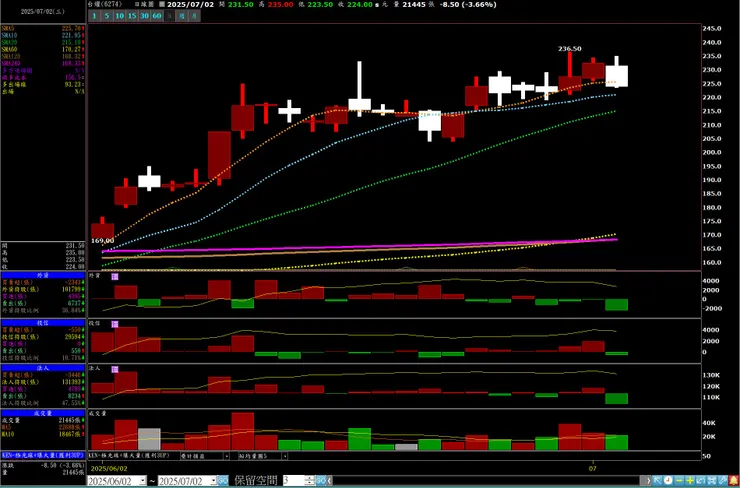Switch to the 10-minute timeframe

(119, 16)
